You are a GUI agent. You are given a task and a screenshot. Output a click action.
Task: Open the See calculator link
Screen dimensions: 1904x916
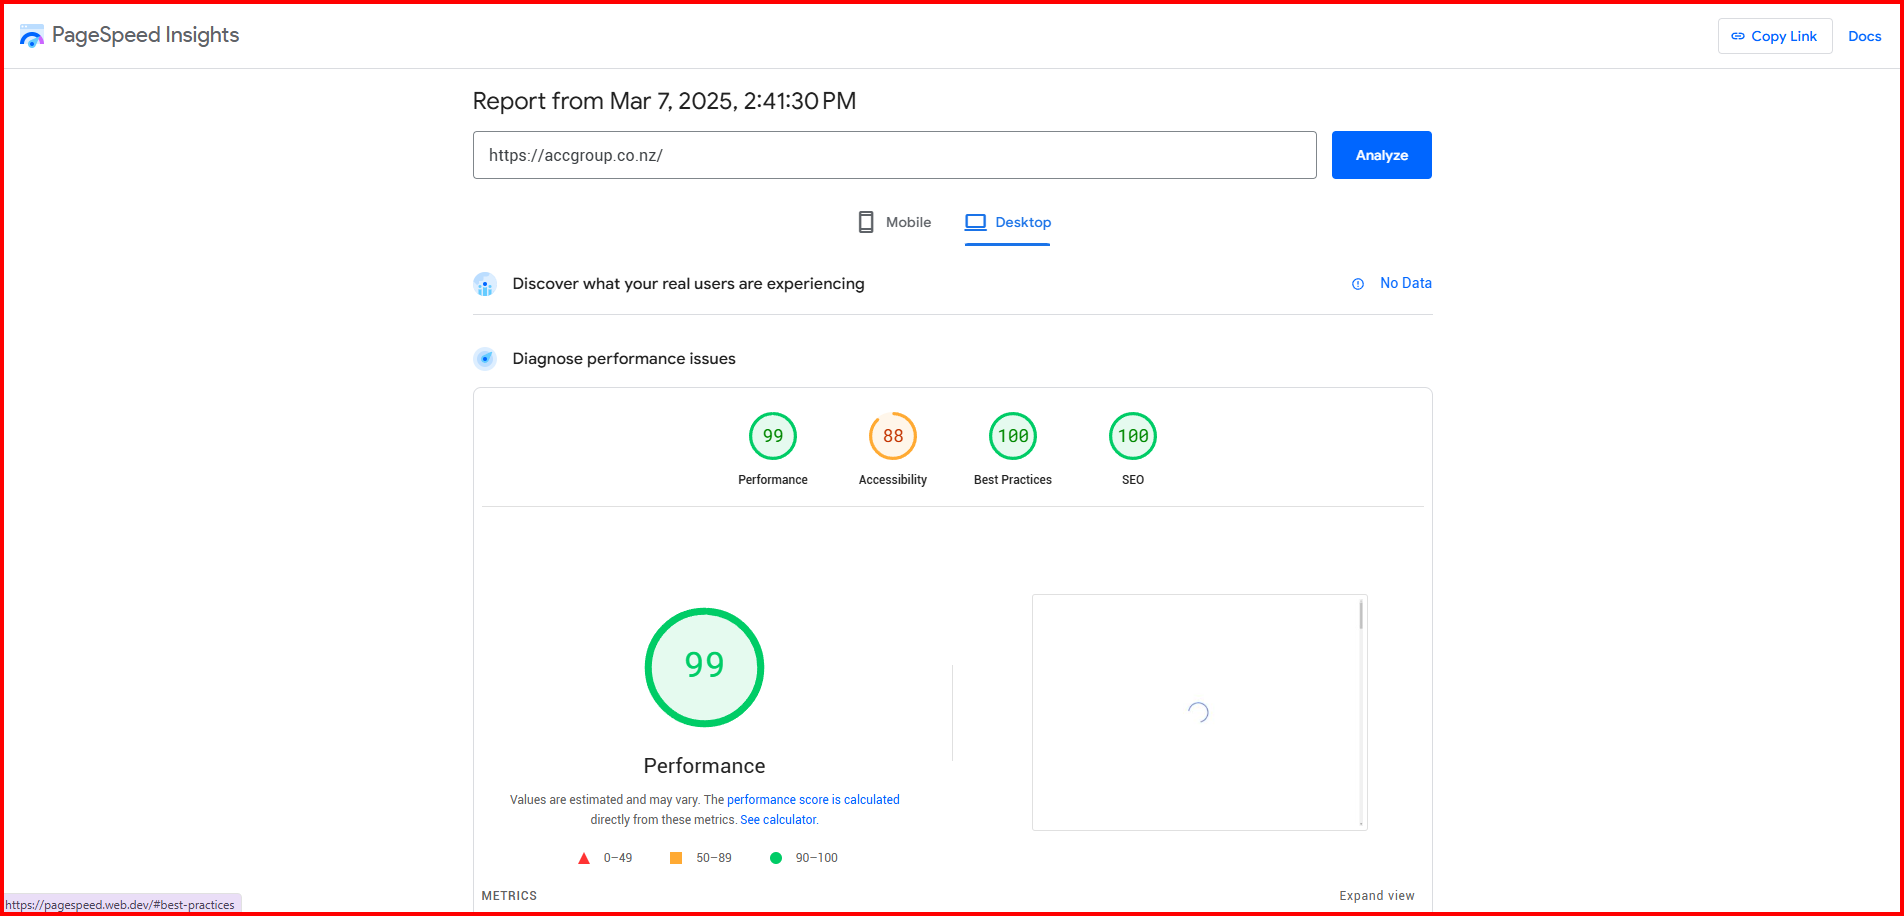tap(778, 820)
